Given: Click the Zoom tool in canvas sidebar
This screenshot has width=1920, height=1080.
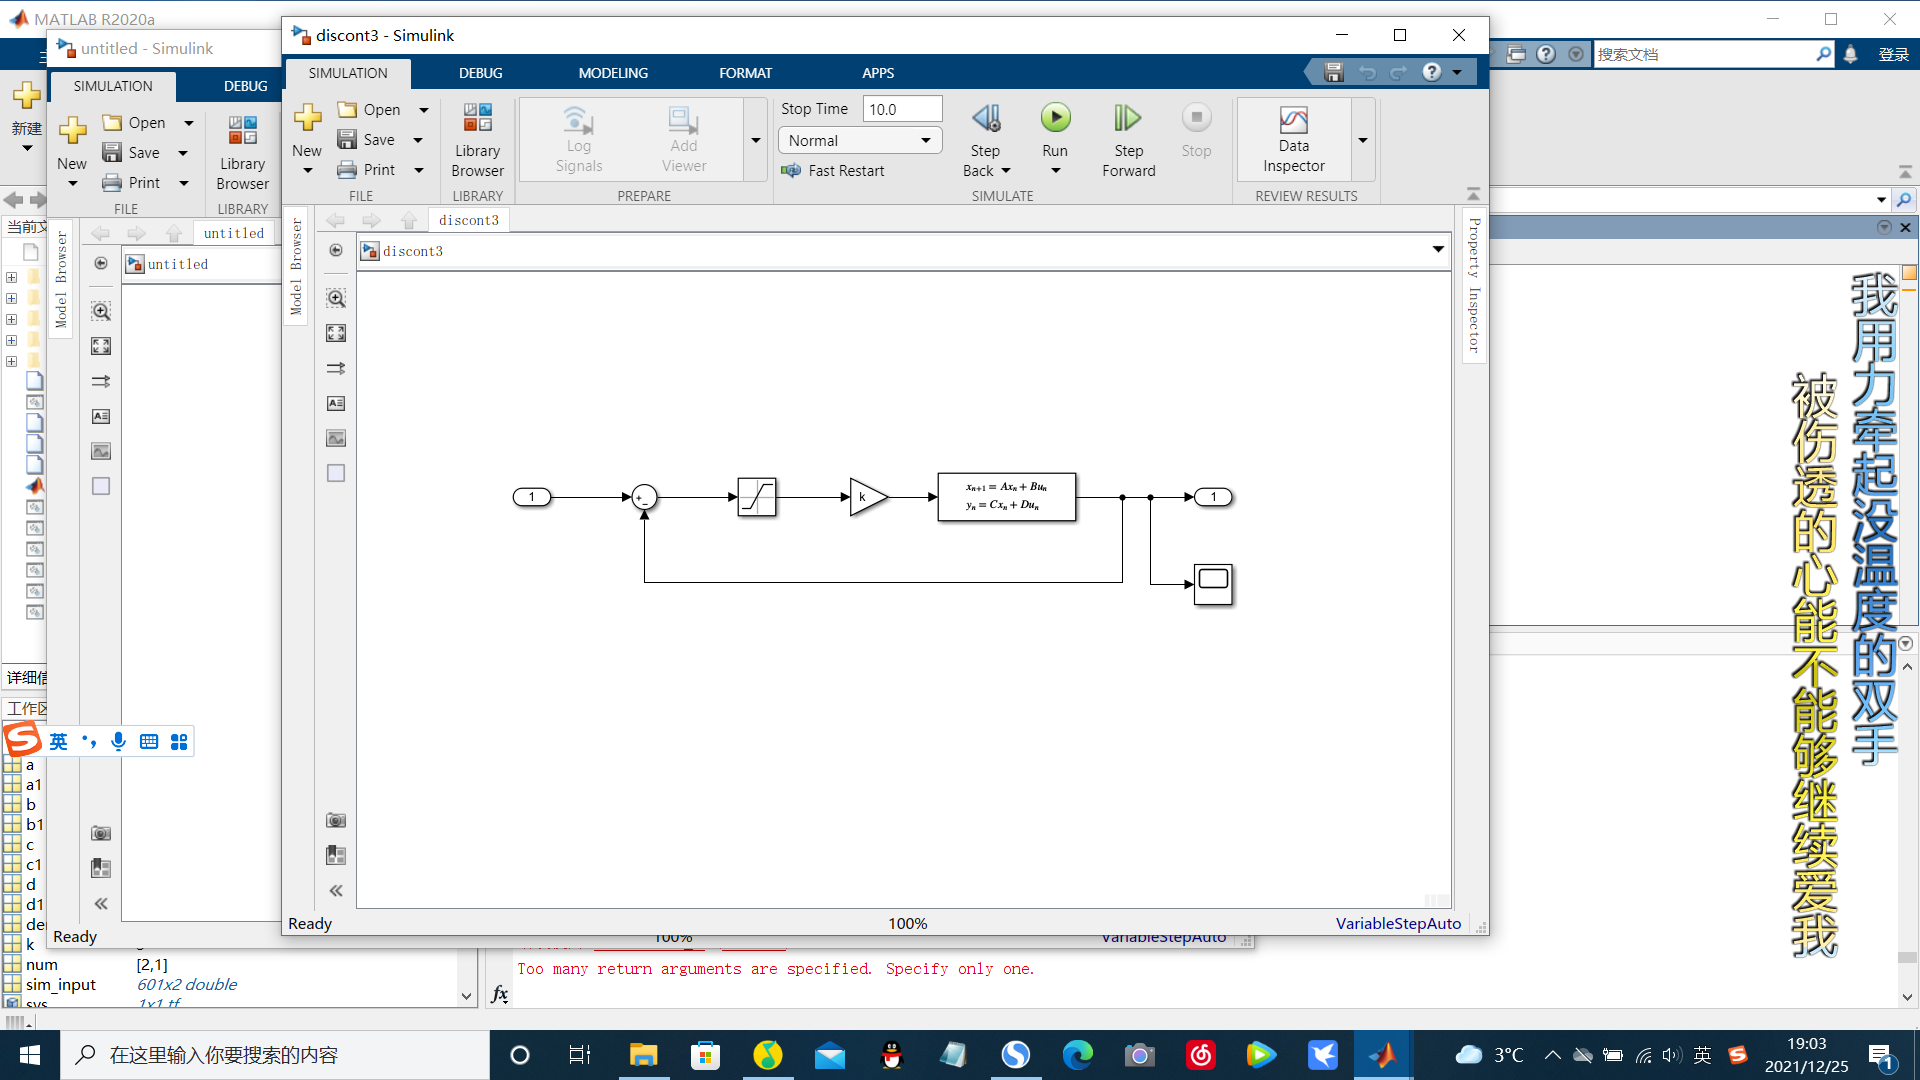Looking at the screenshot, I should pos(336,298).
